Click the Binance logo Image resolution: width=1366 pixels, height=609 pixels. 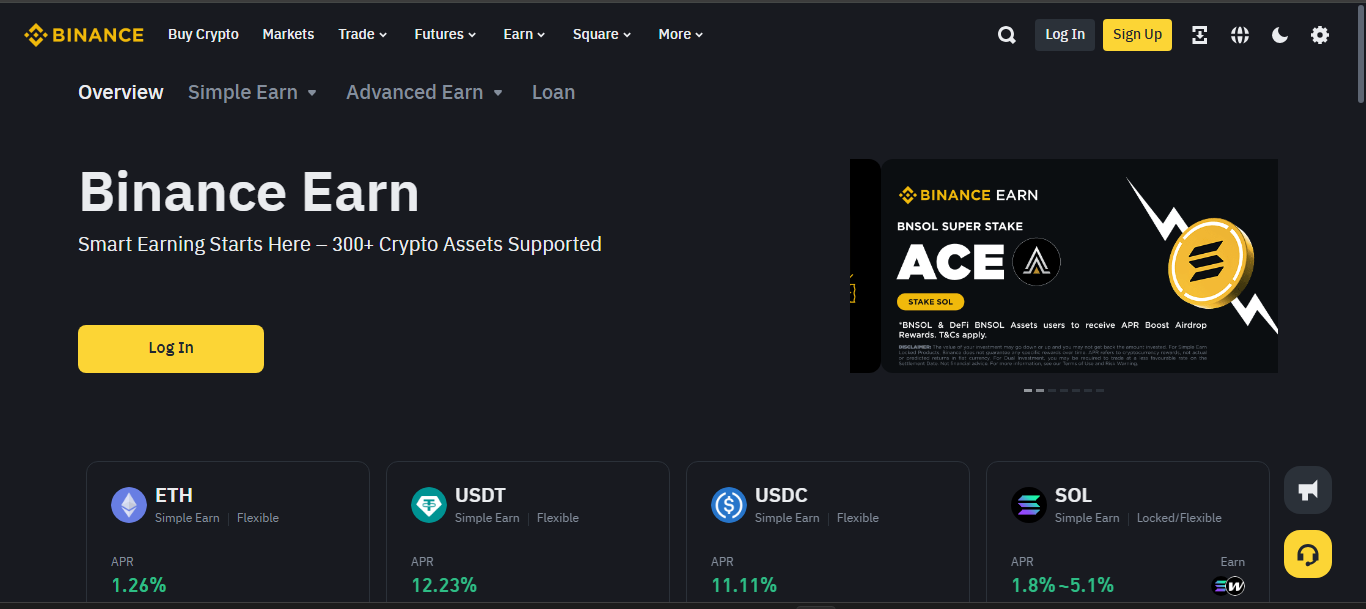84,35
